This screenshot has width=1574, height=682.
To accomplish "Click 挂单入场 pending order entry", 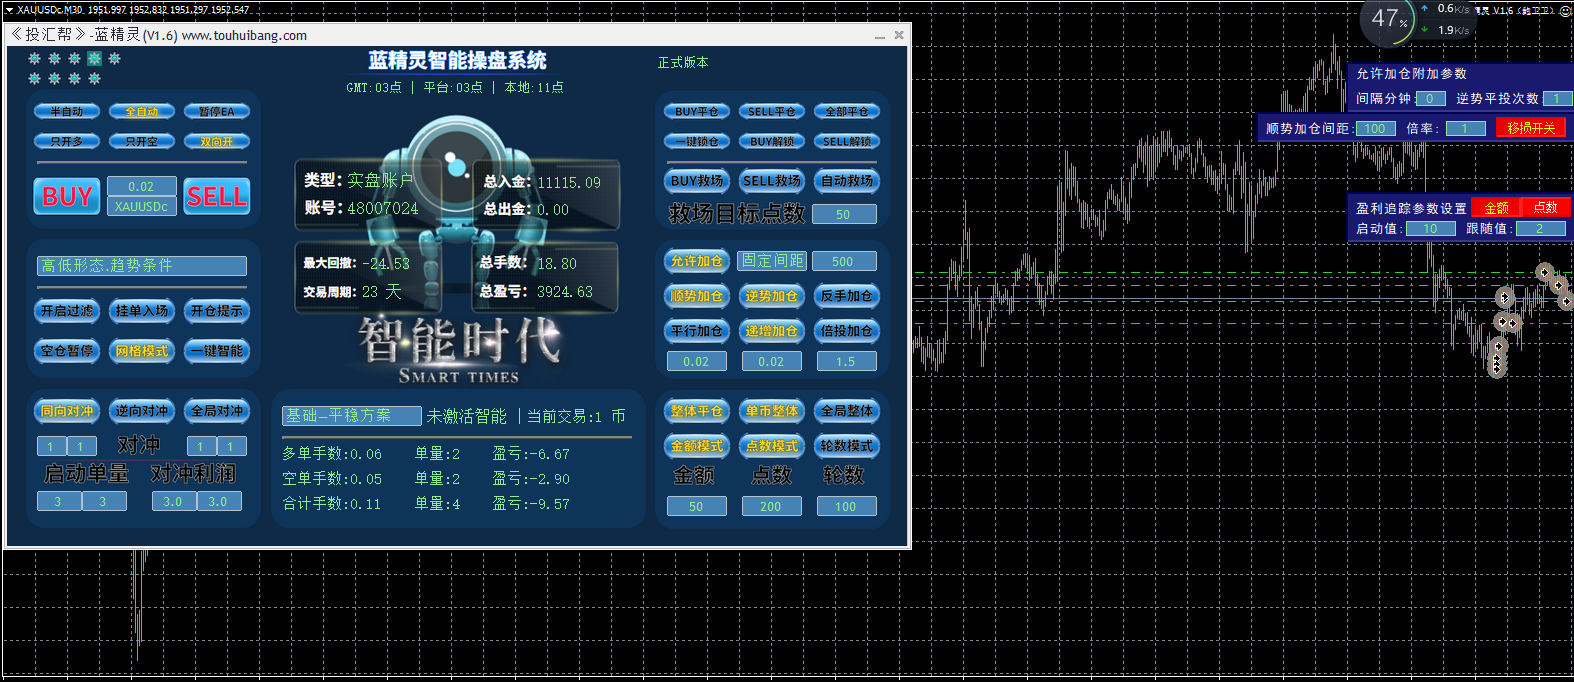I will tap(142, 311).
